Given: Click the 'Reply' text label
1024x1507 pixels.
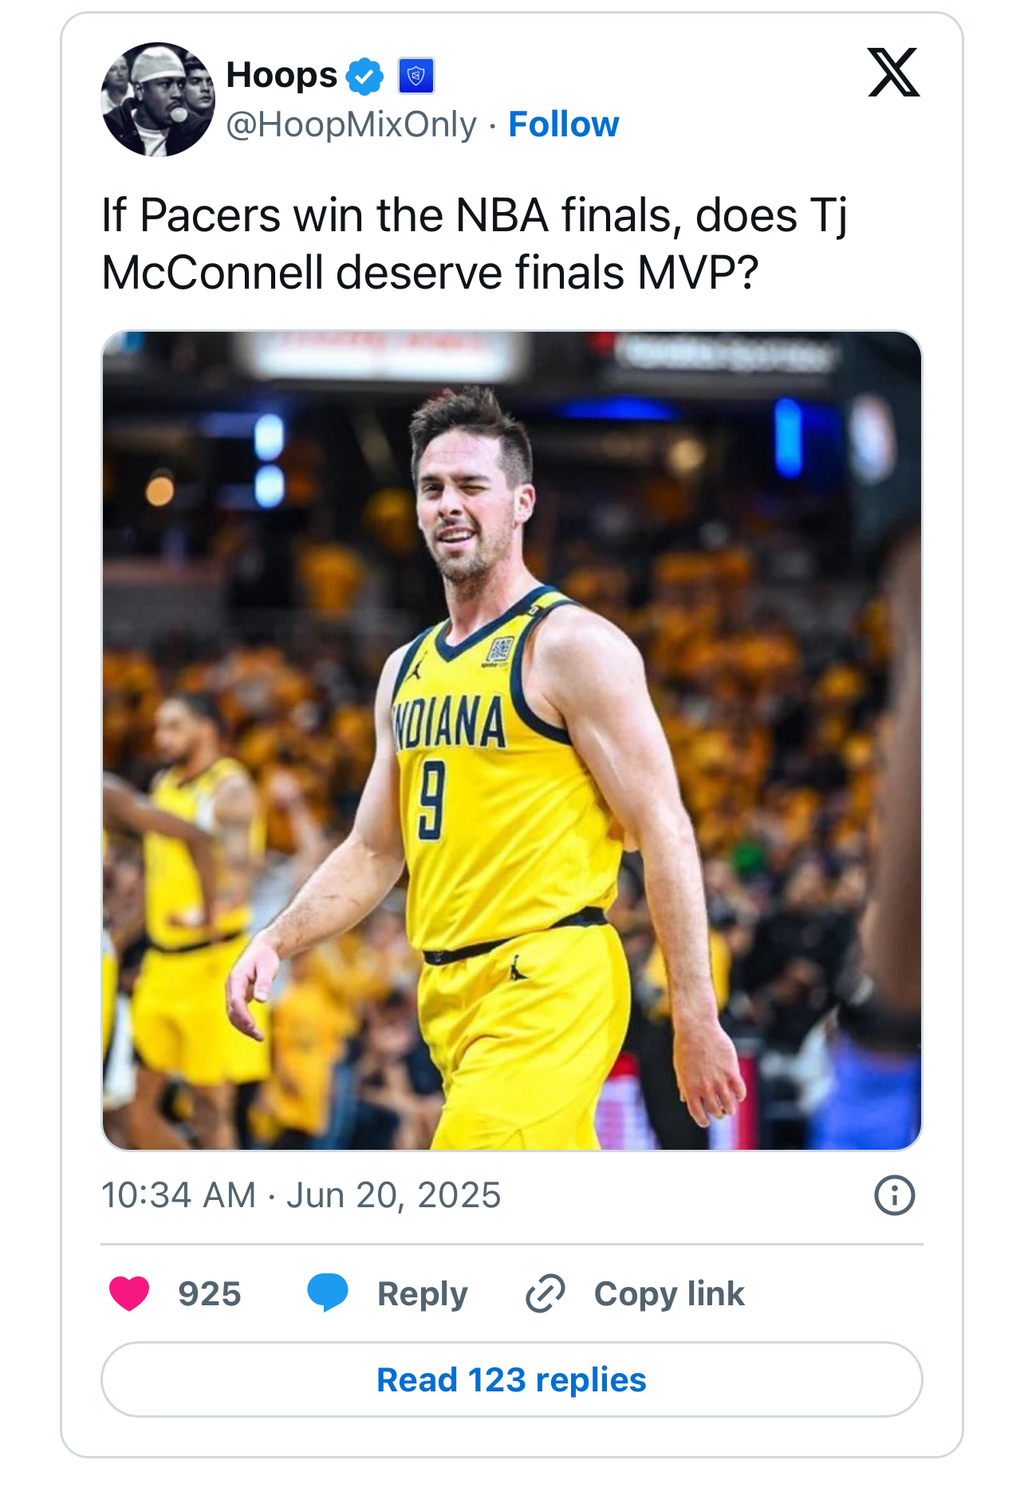Looking at the screenshot, I should click(x=422, y=1294).
